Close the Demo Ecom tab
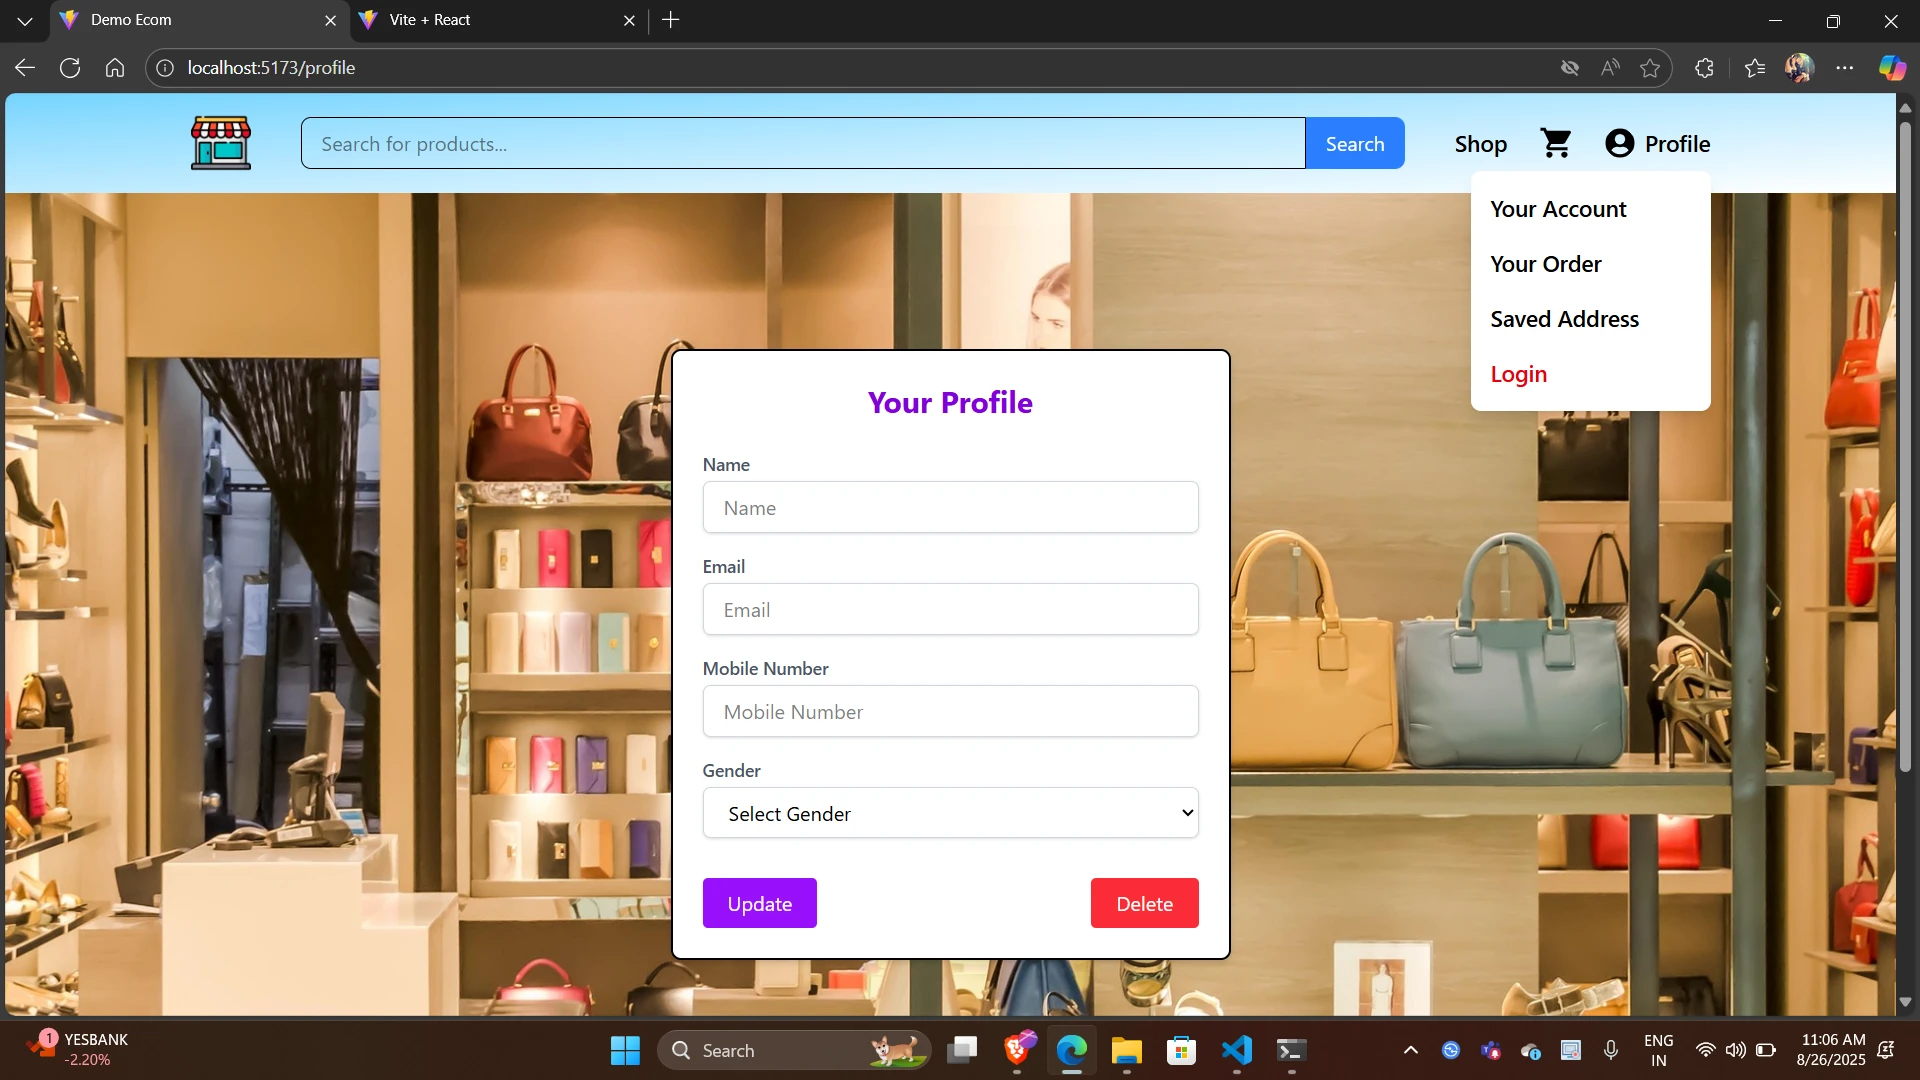Viewport: 1920px width, 1080px height. 330,20
